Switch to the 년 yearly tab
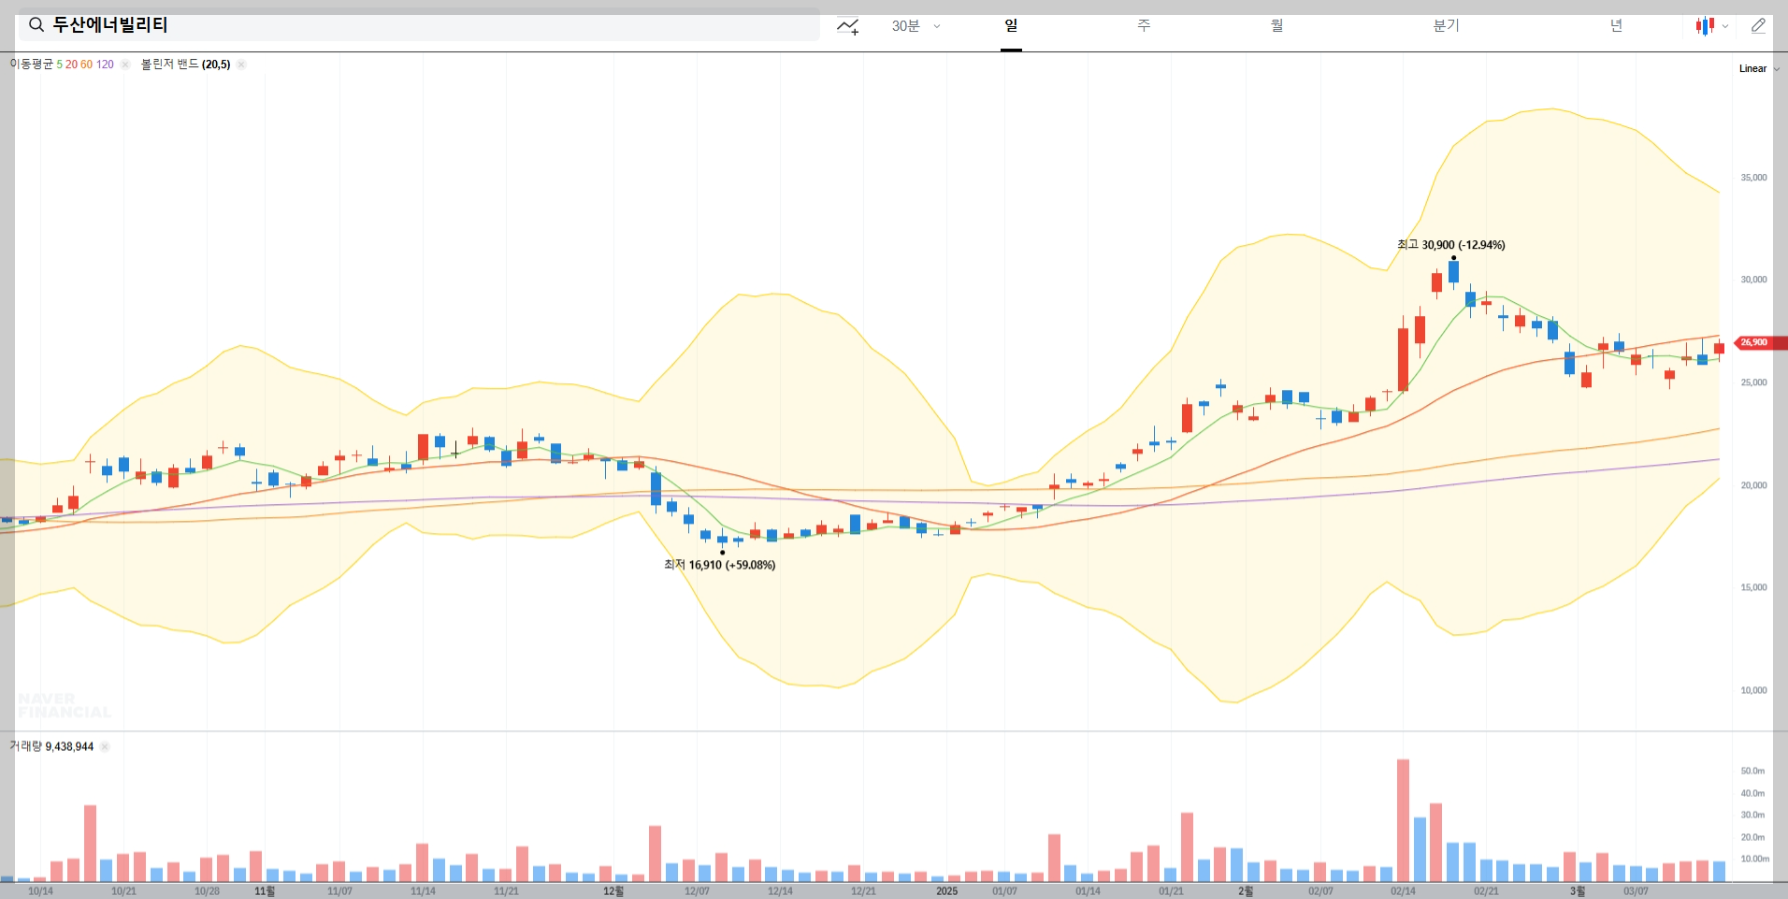1788x899 pixels. click(1616, 26)
